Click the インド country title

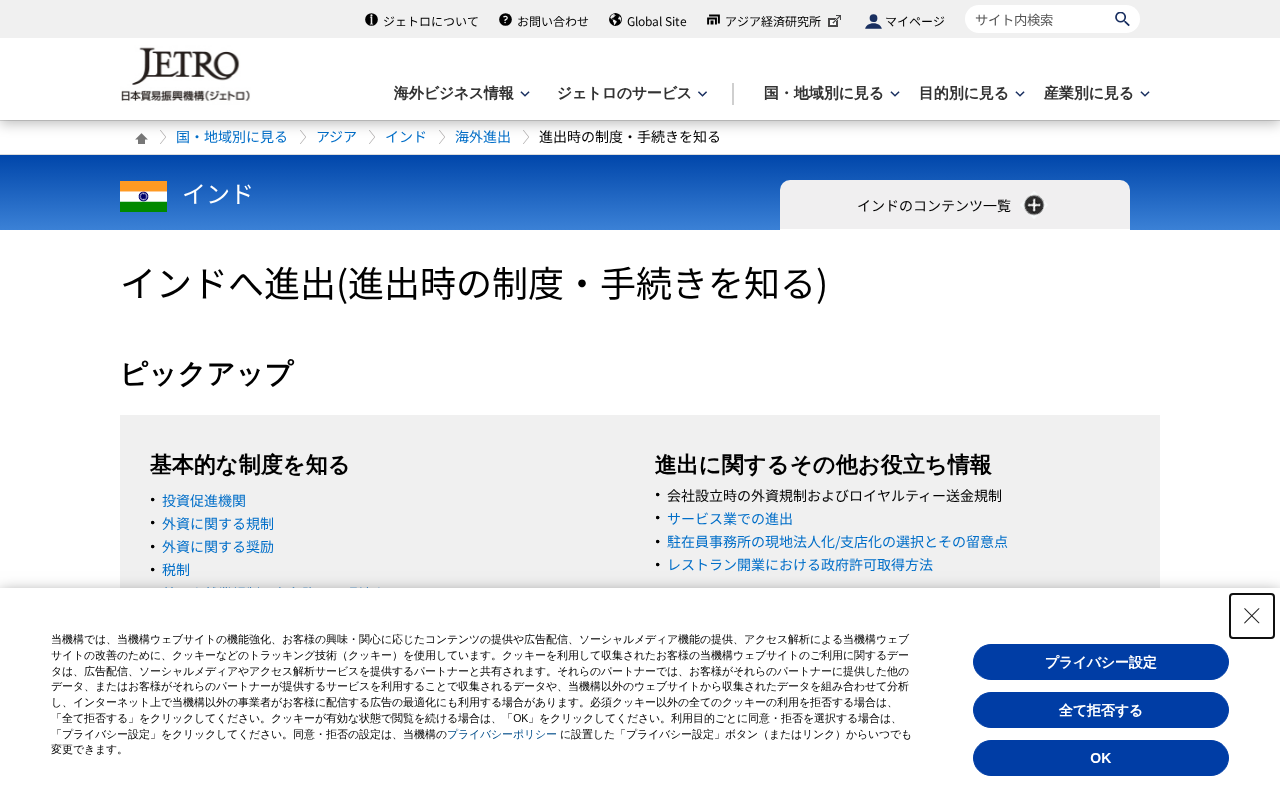218,195
